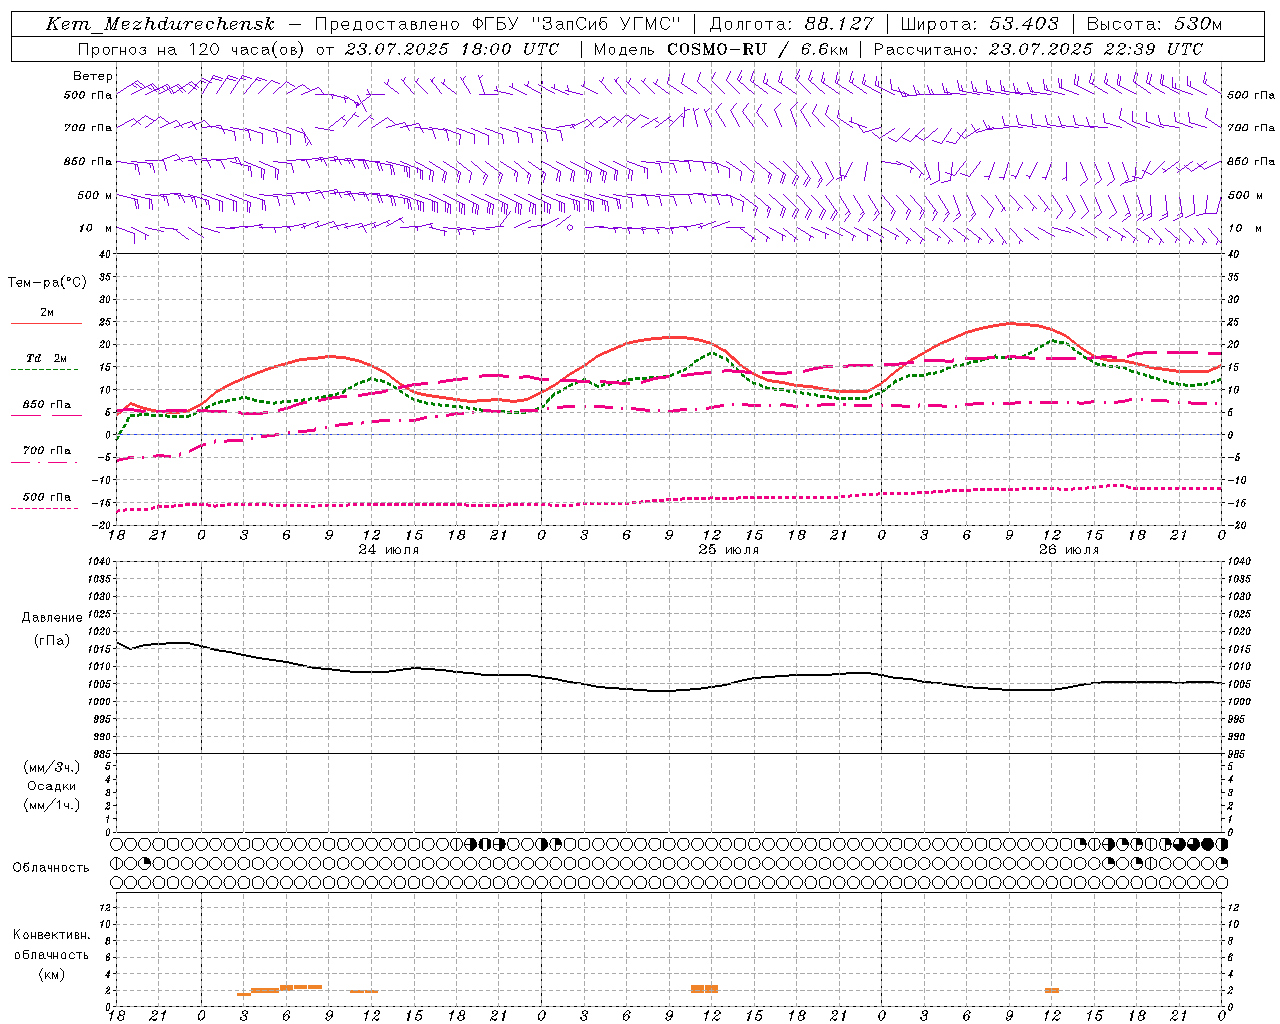Click the Высота: 530м label
The height and width of the screenshot is (1024, 1280).
(1154, 24)
